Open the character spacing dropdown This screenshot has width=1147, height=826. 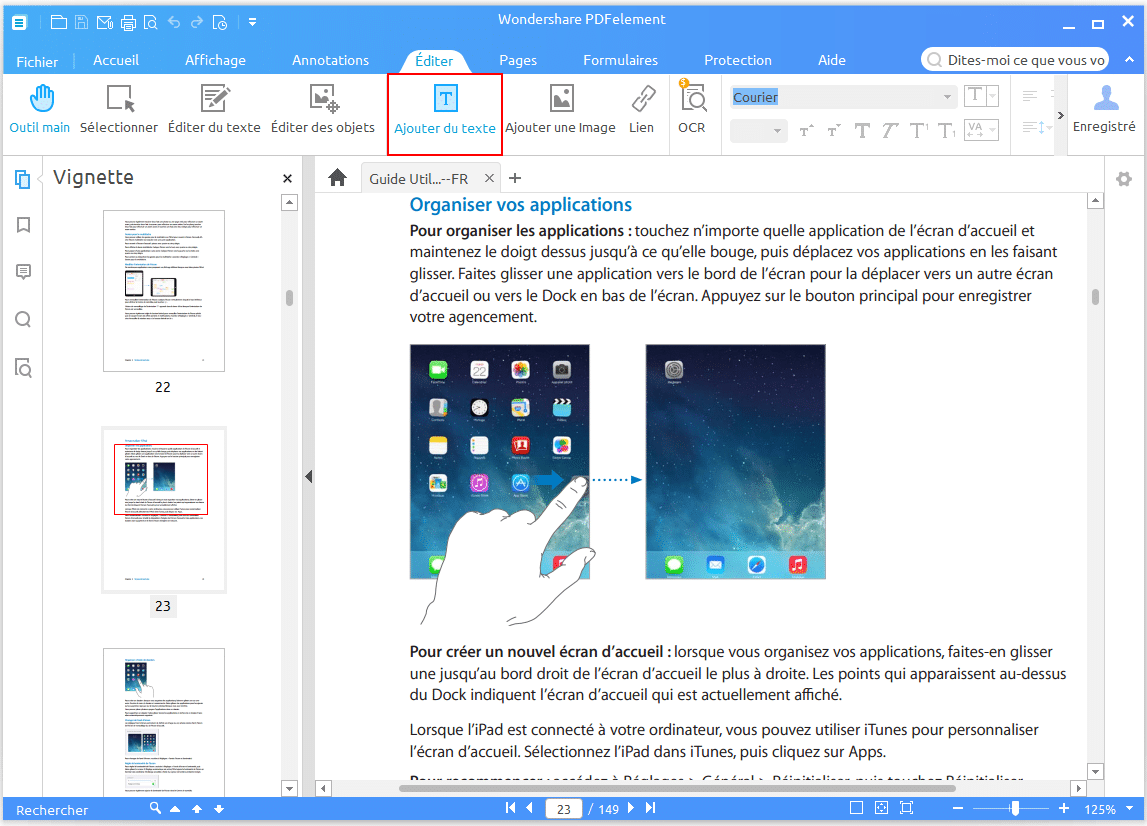tap(993, 130)
